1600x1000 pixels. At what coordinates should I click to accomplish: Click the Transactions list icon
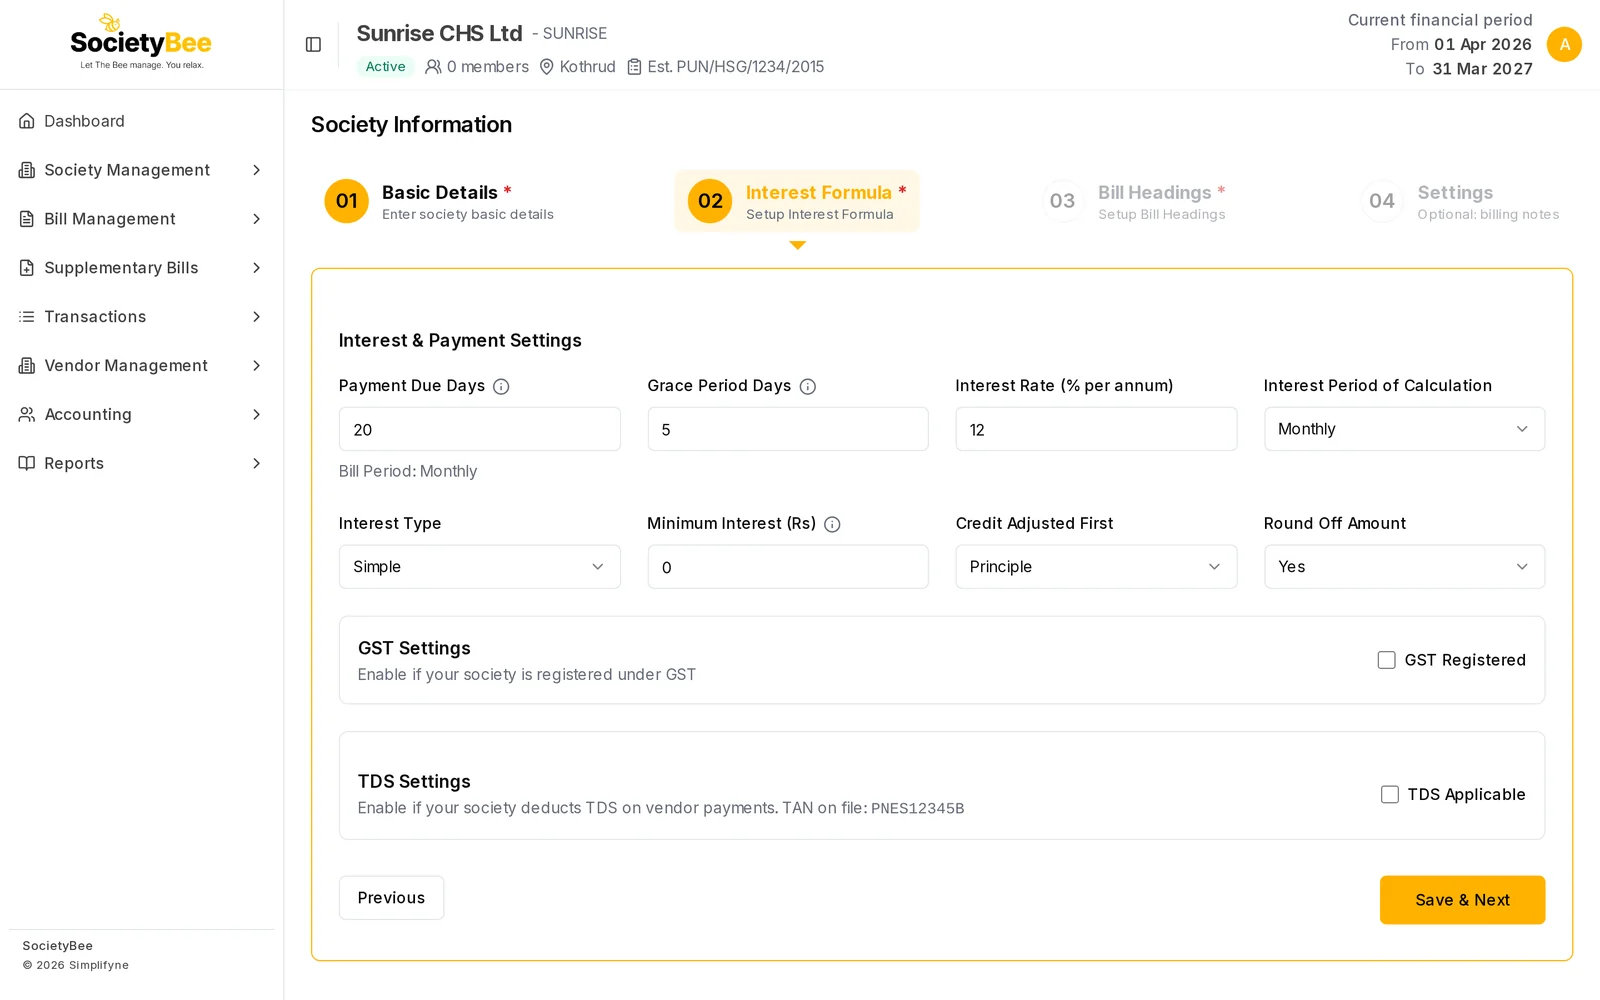[27, 317]
